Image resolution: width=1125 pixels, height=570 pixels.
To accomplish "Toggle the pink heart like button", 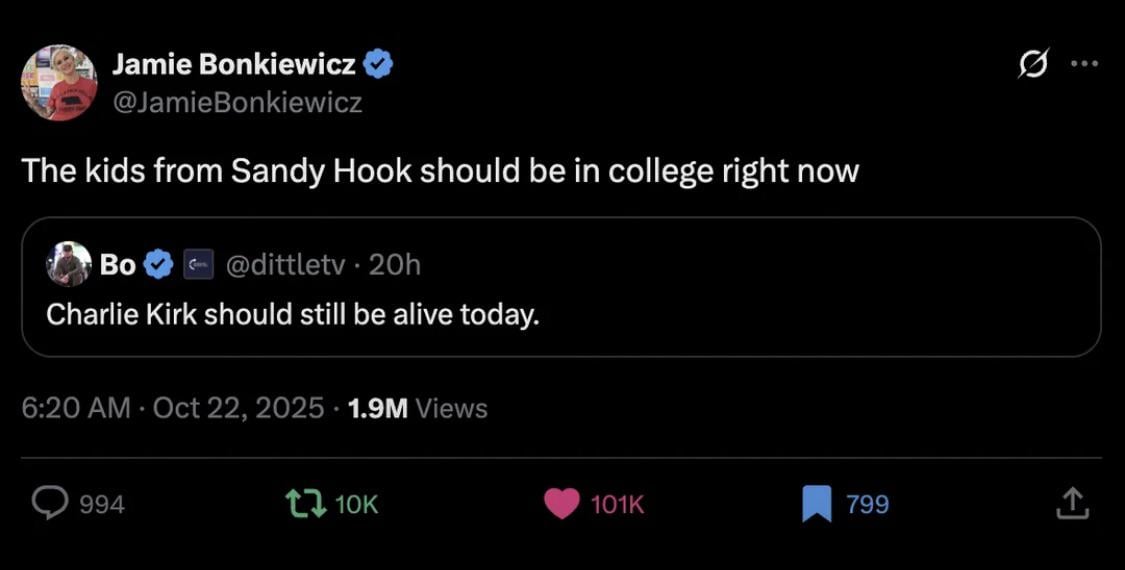I will [x=562, y=503].
